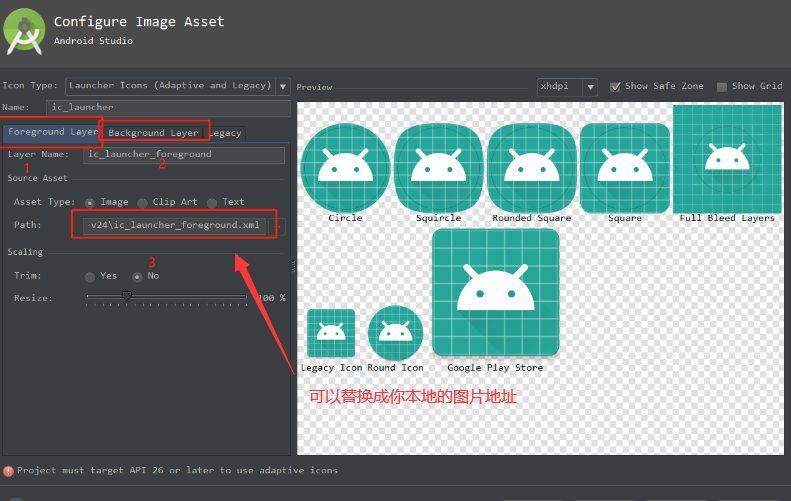The height and width of the screenshot is (501, 791).
Task: Switch to Legacy tab
Action: tap(225, 133)
